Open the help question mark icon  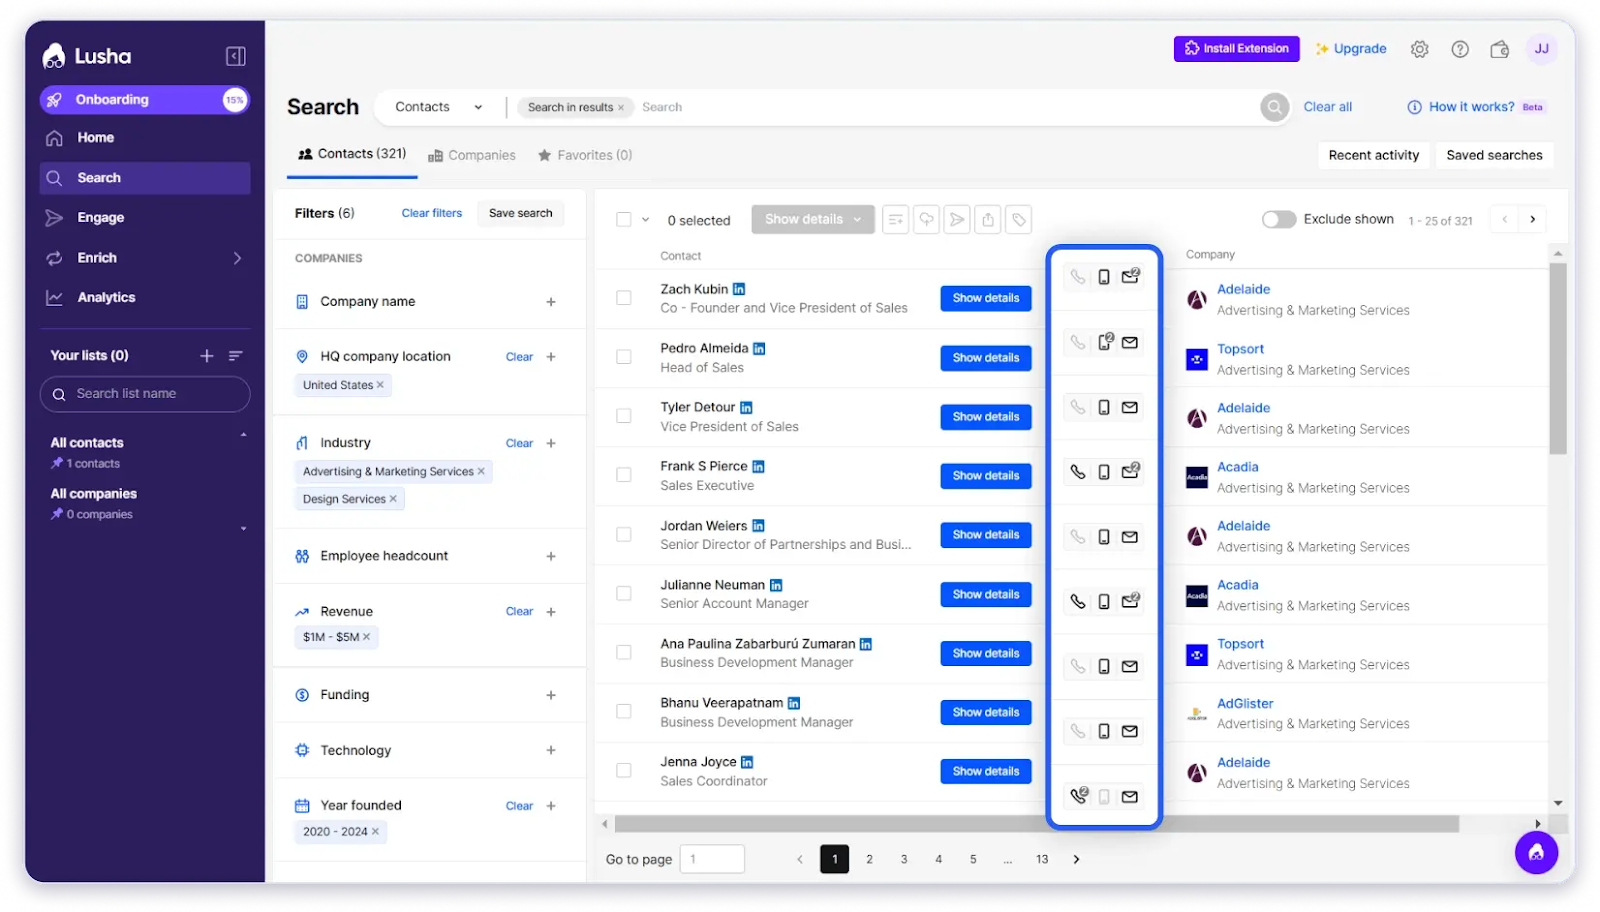pyautogui.click(x=1460, y=49)
